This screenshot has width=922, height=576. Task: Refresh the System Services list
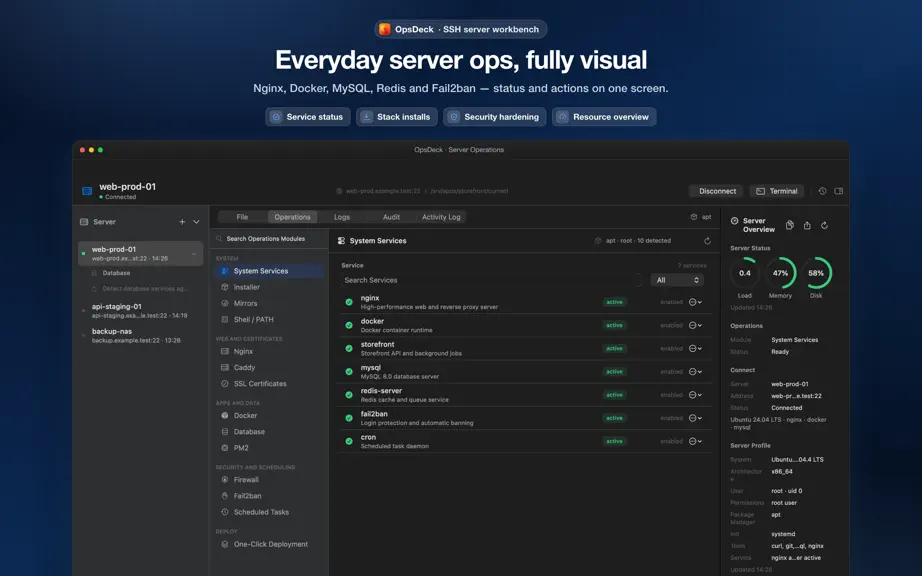[707, 241]
